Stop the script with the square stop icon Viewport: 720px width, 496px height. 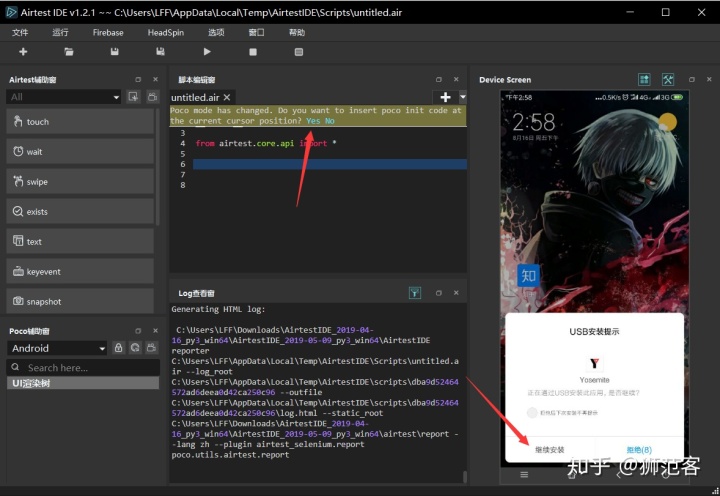[253, 52]
